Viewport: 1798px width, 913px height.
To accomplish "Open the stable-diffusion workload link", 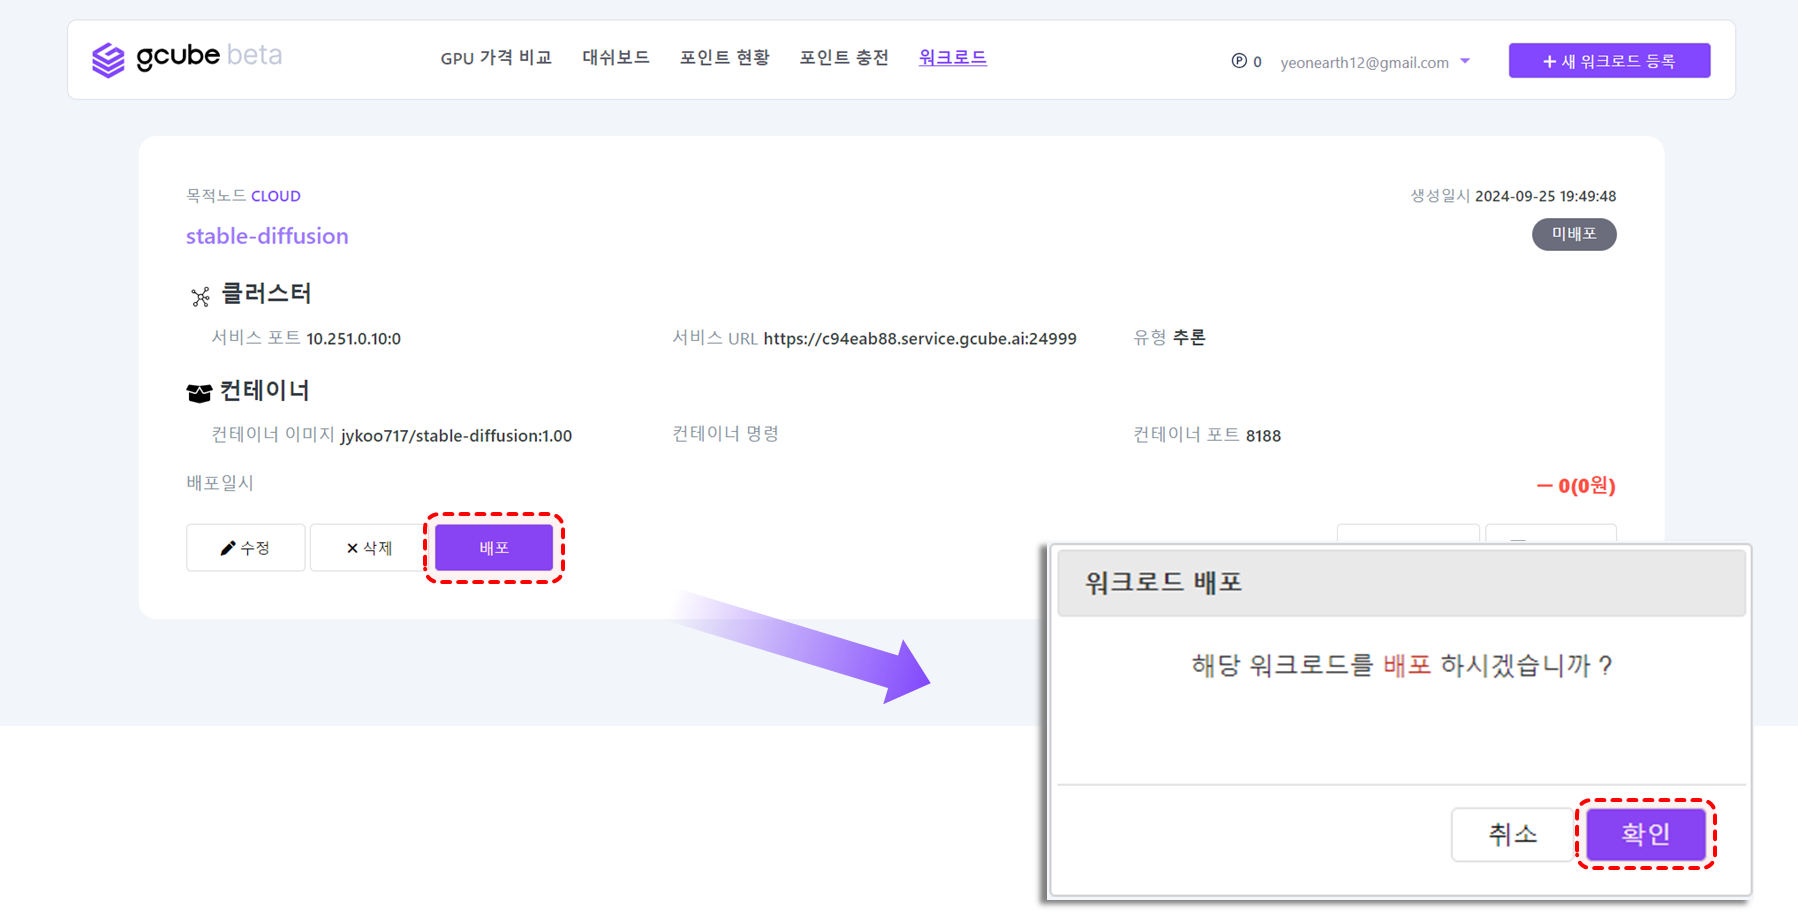I will (267, 236).
